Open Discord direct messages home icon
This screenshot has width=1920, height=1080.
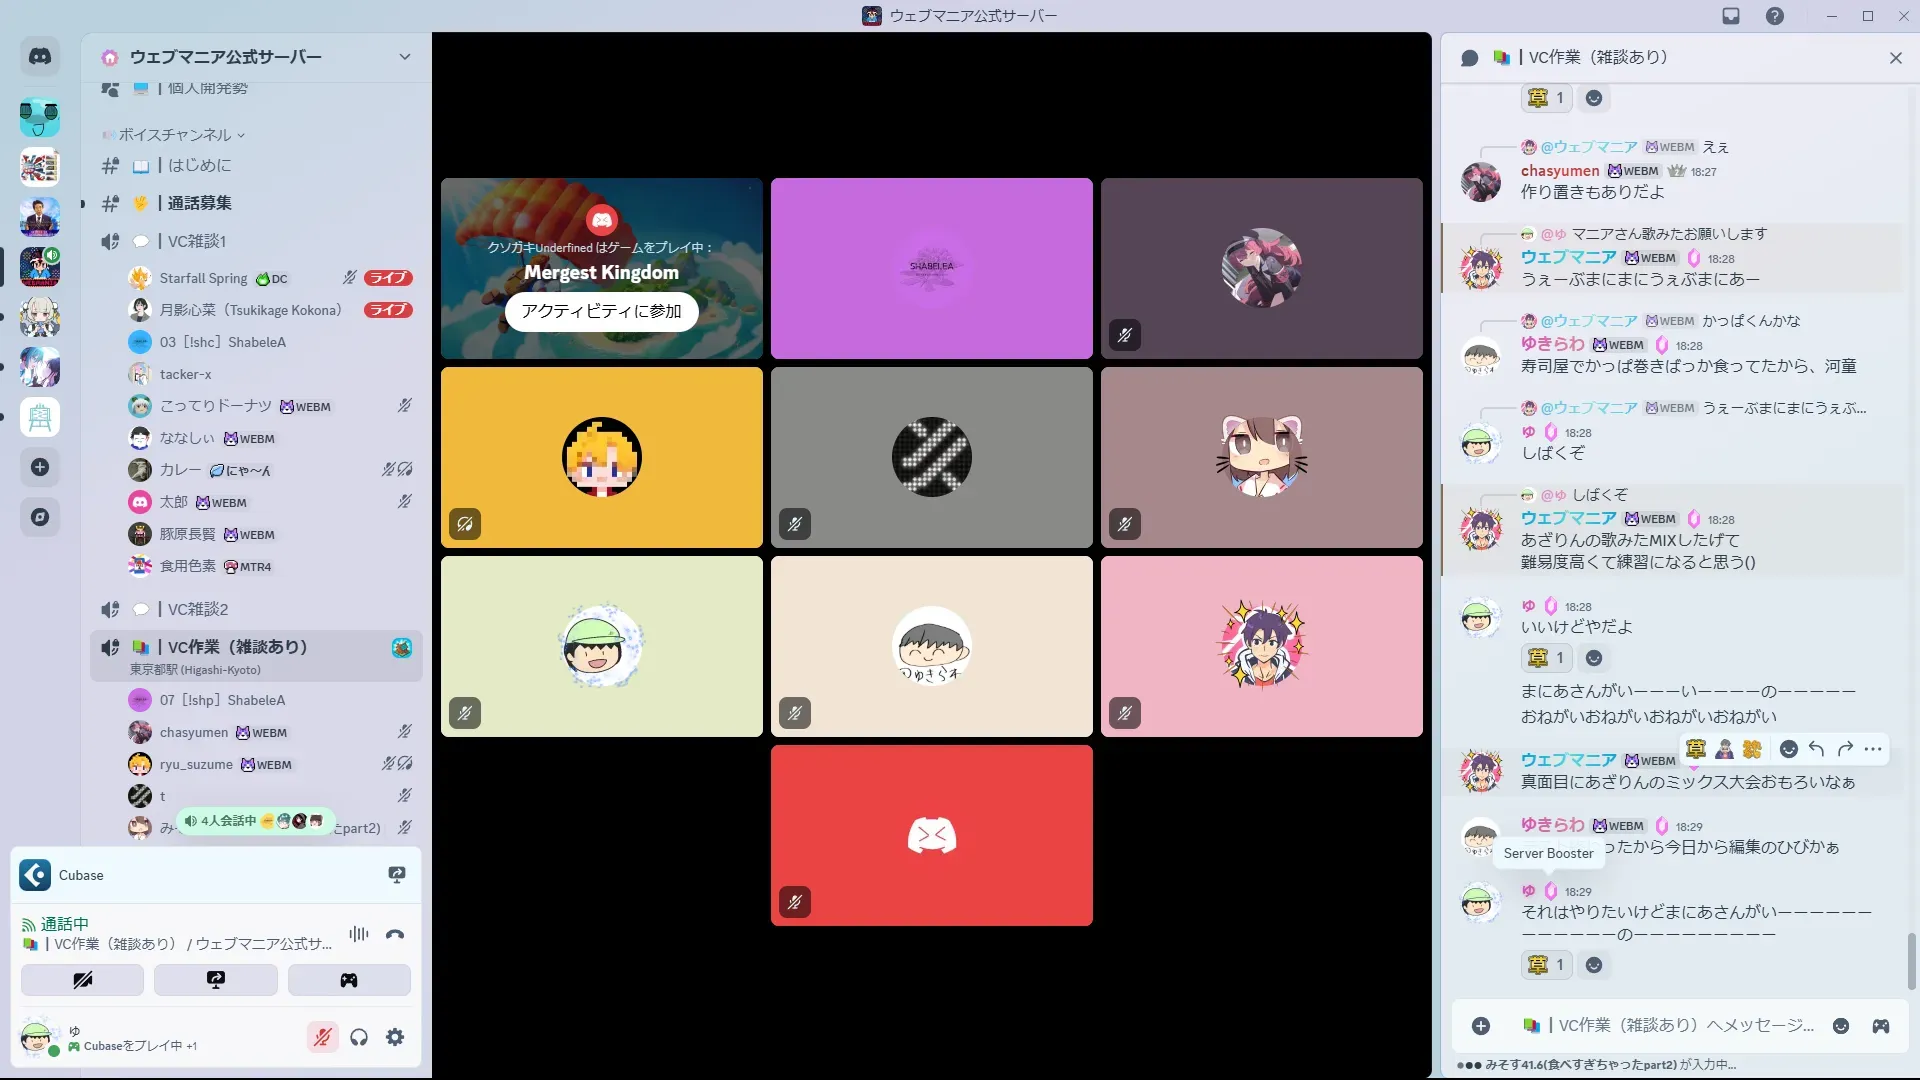point(40,57)
